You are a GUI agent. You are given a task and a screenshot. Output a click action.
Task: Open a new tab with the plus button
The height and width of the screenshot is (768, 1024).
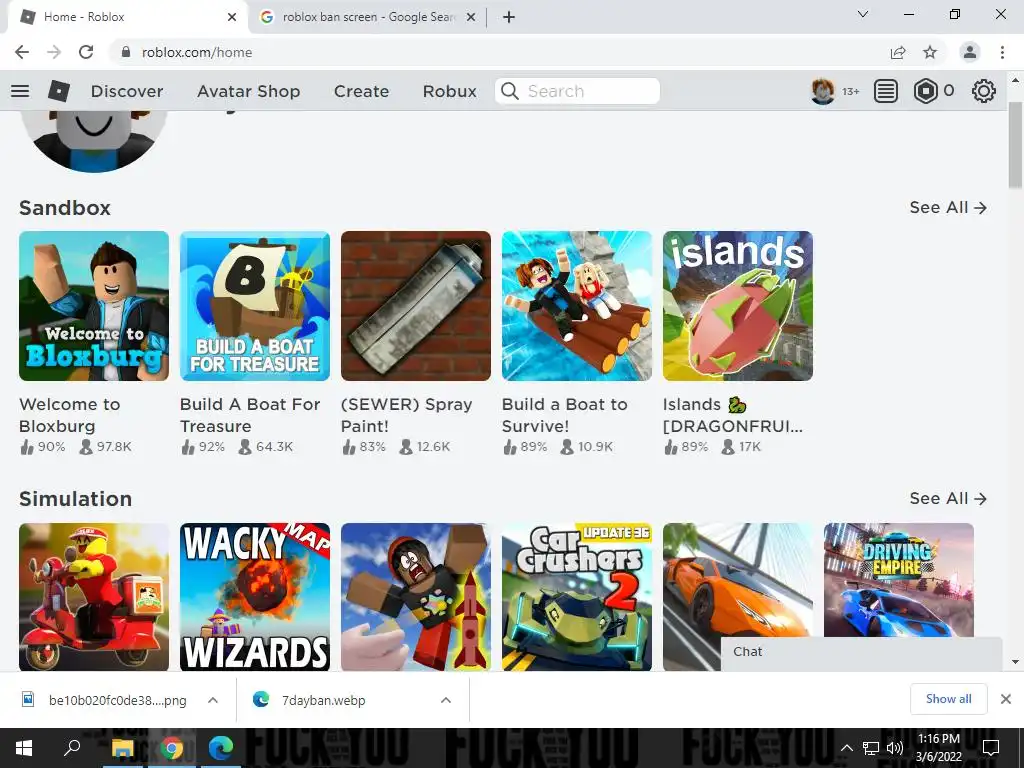(509, 17)
